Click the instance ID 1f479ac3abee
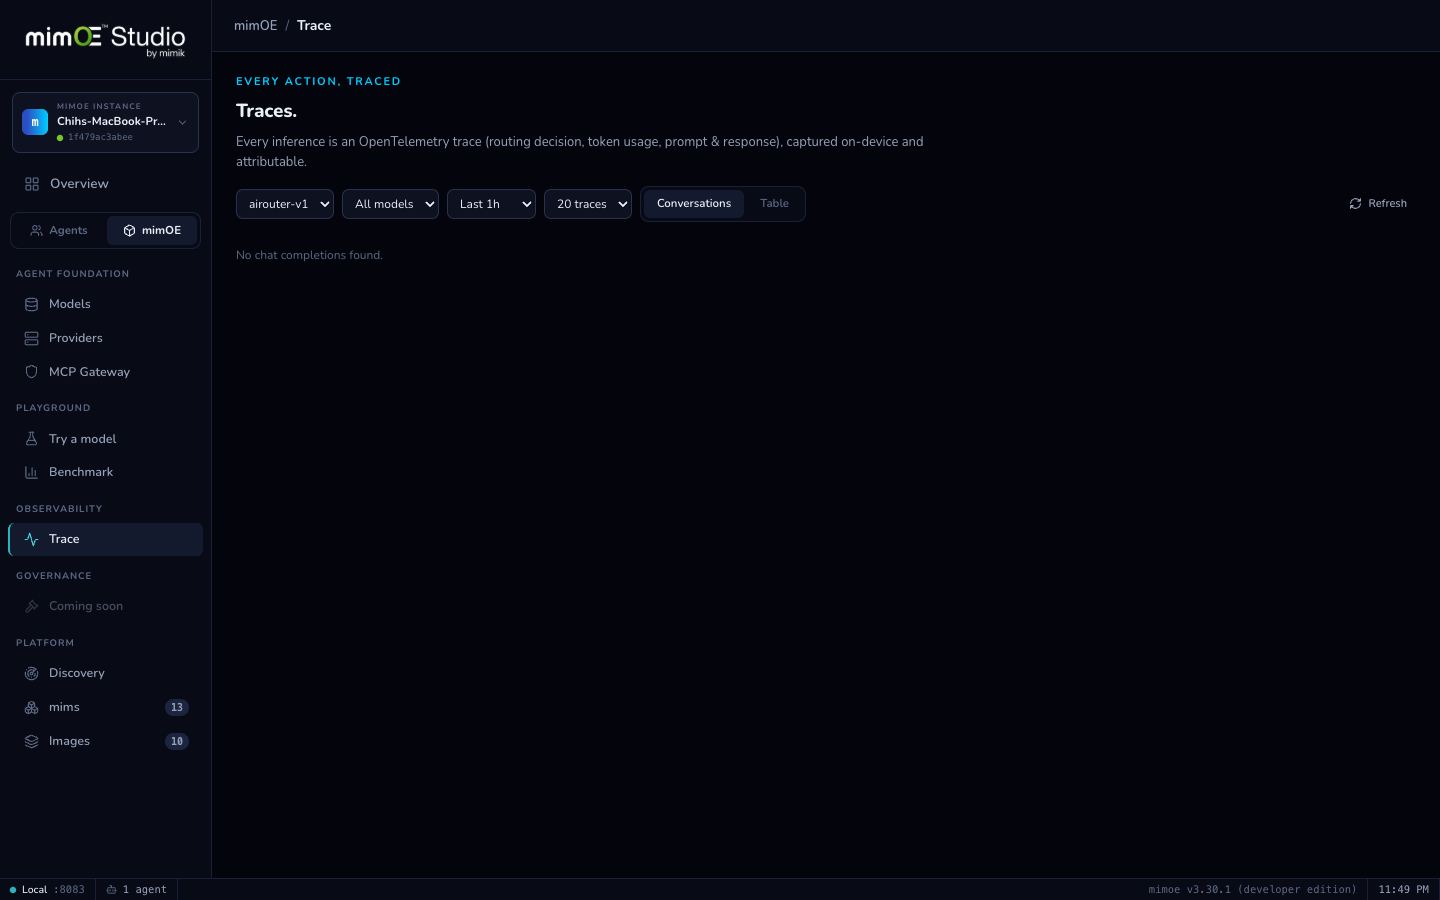Image resolution: width=1440 pixels, height=900 pixels. coord(100,137)
